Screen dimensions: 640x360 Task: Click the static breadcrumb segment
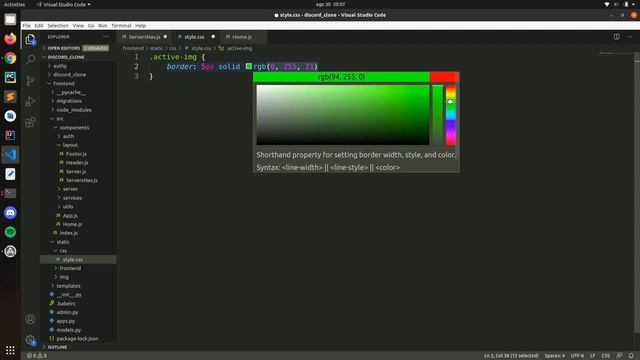(x=156, y=48)
